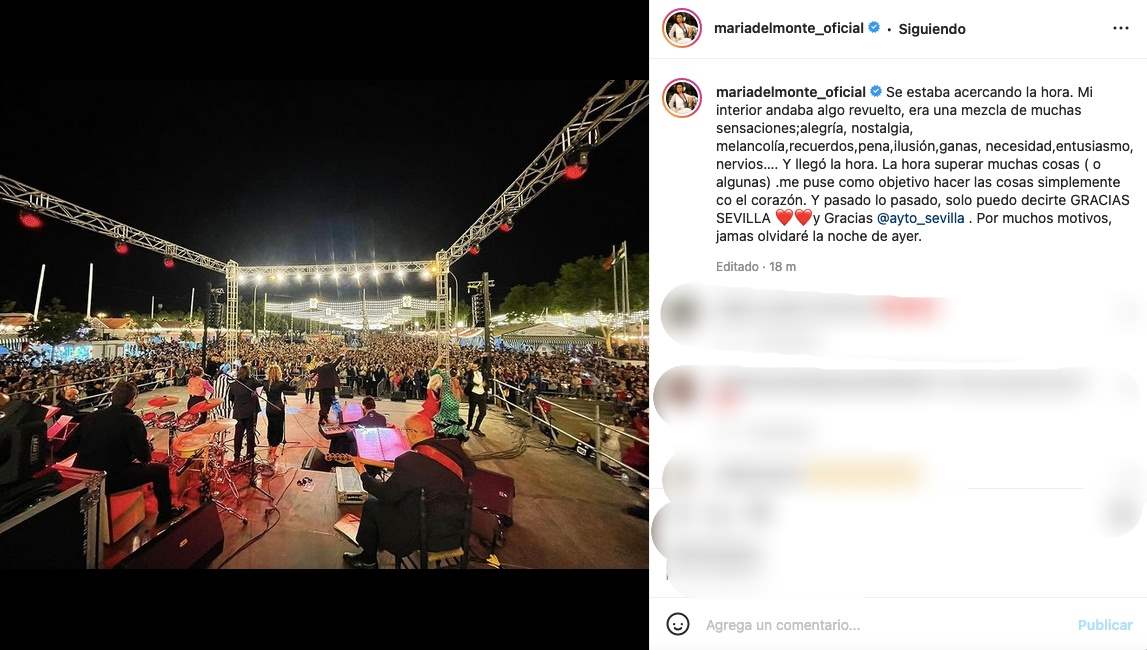Toggle the Siguiendo following status
Viewport: 1147px width, 650px height.
click(x=932, y=29)
